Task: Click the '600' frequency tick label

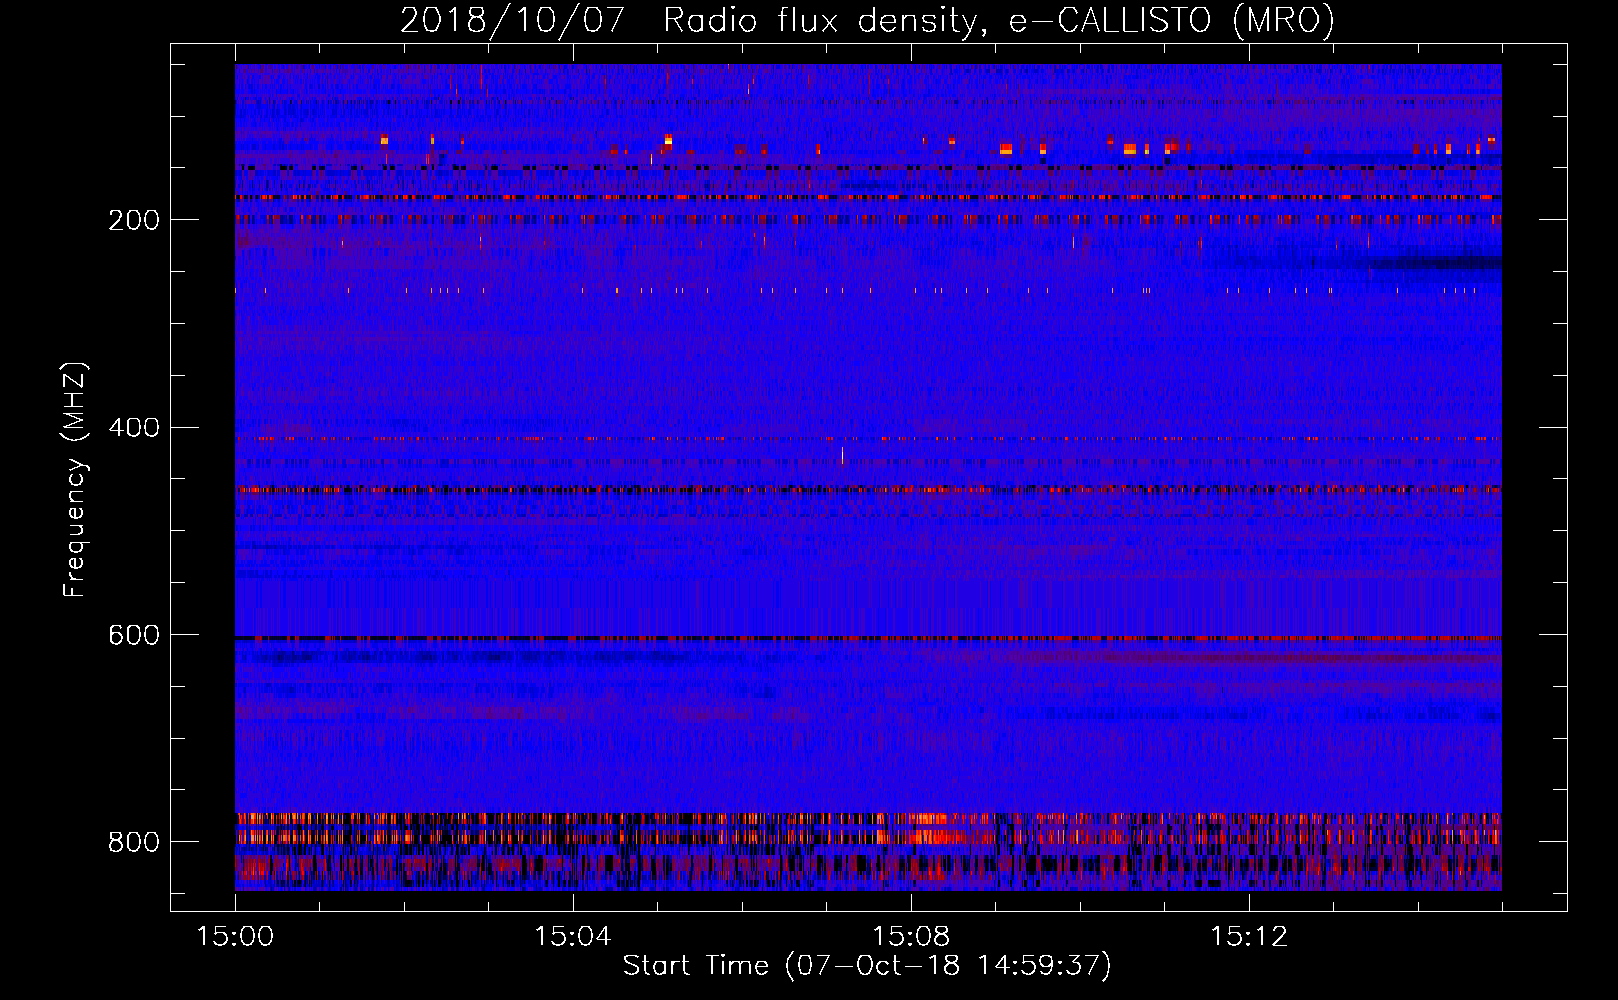Action: tap(133, 635)
